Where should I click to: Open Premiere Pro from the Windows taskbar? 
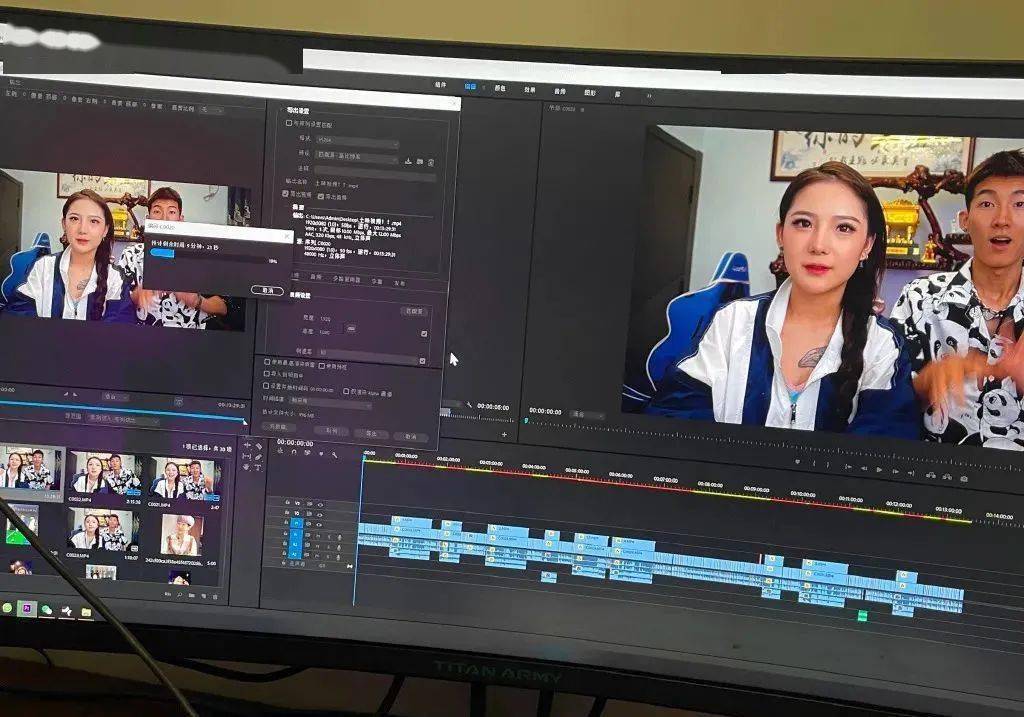(26, 609)
